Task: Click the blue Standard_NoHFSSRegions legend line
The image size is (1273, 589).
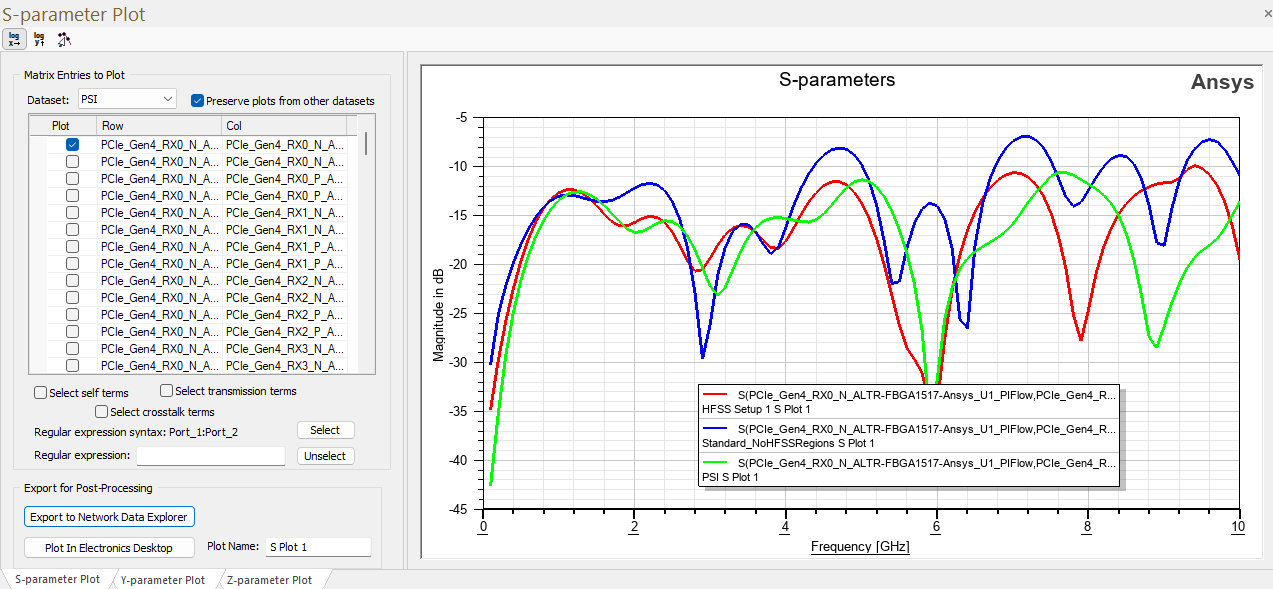Action: pos(714,429)
